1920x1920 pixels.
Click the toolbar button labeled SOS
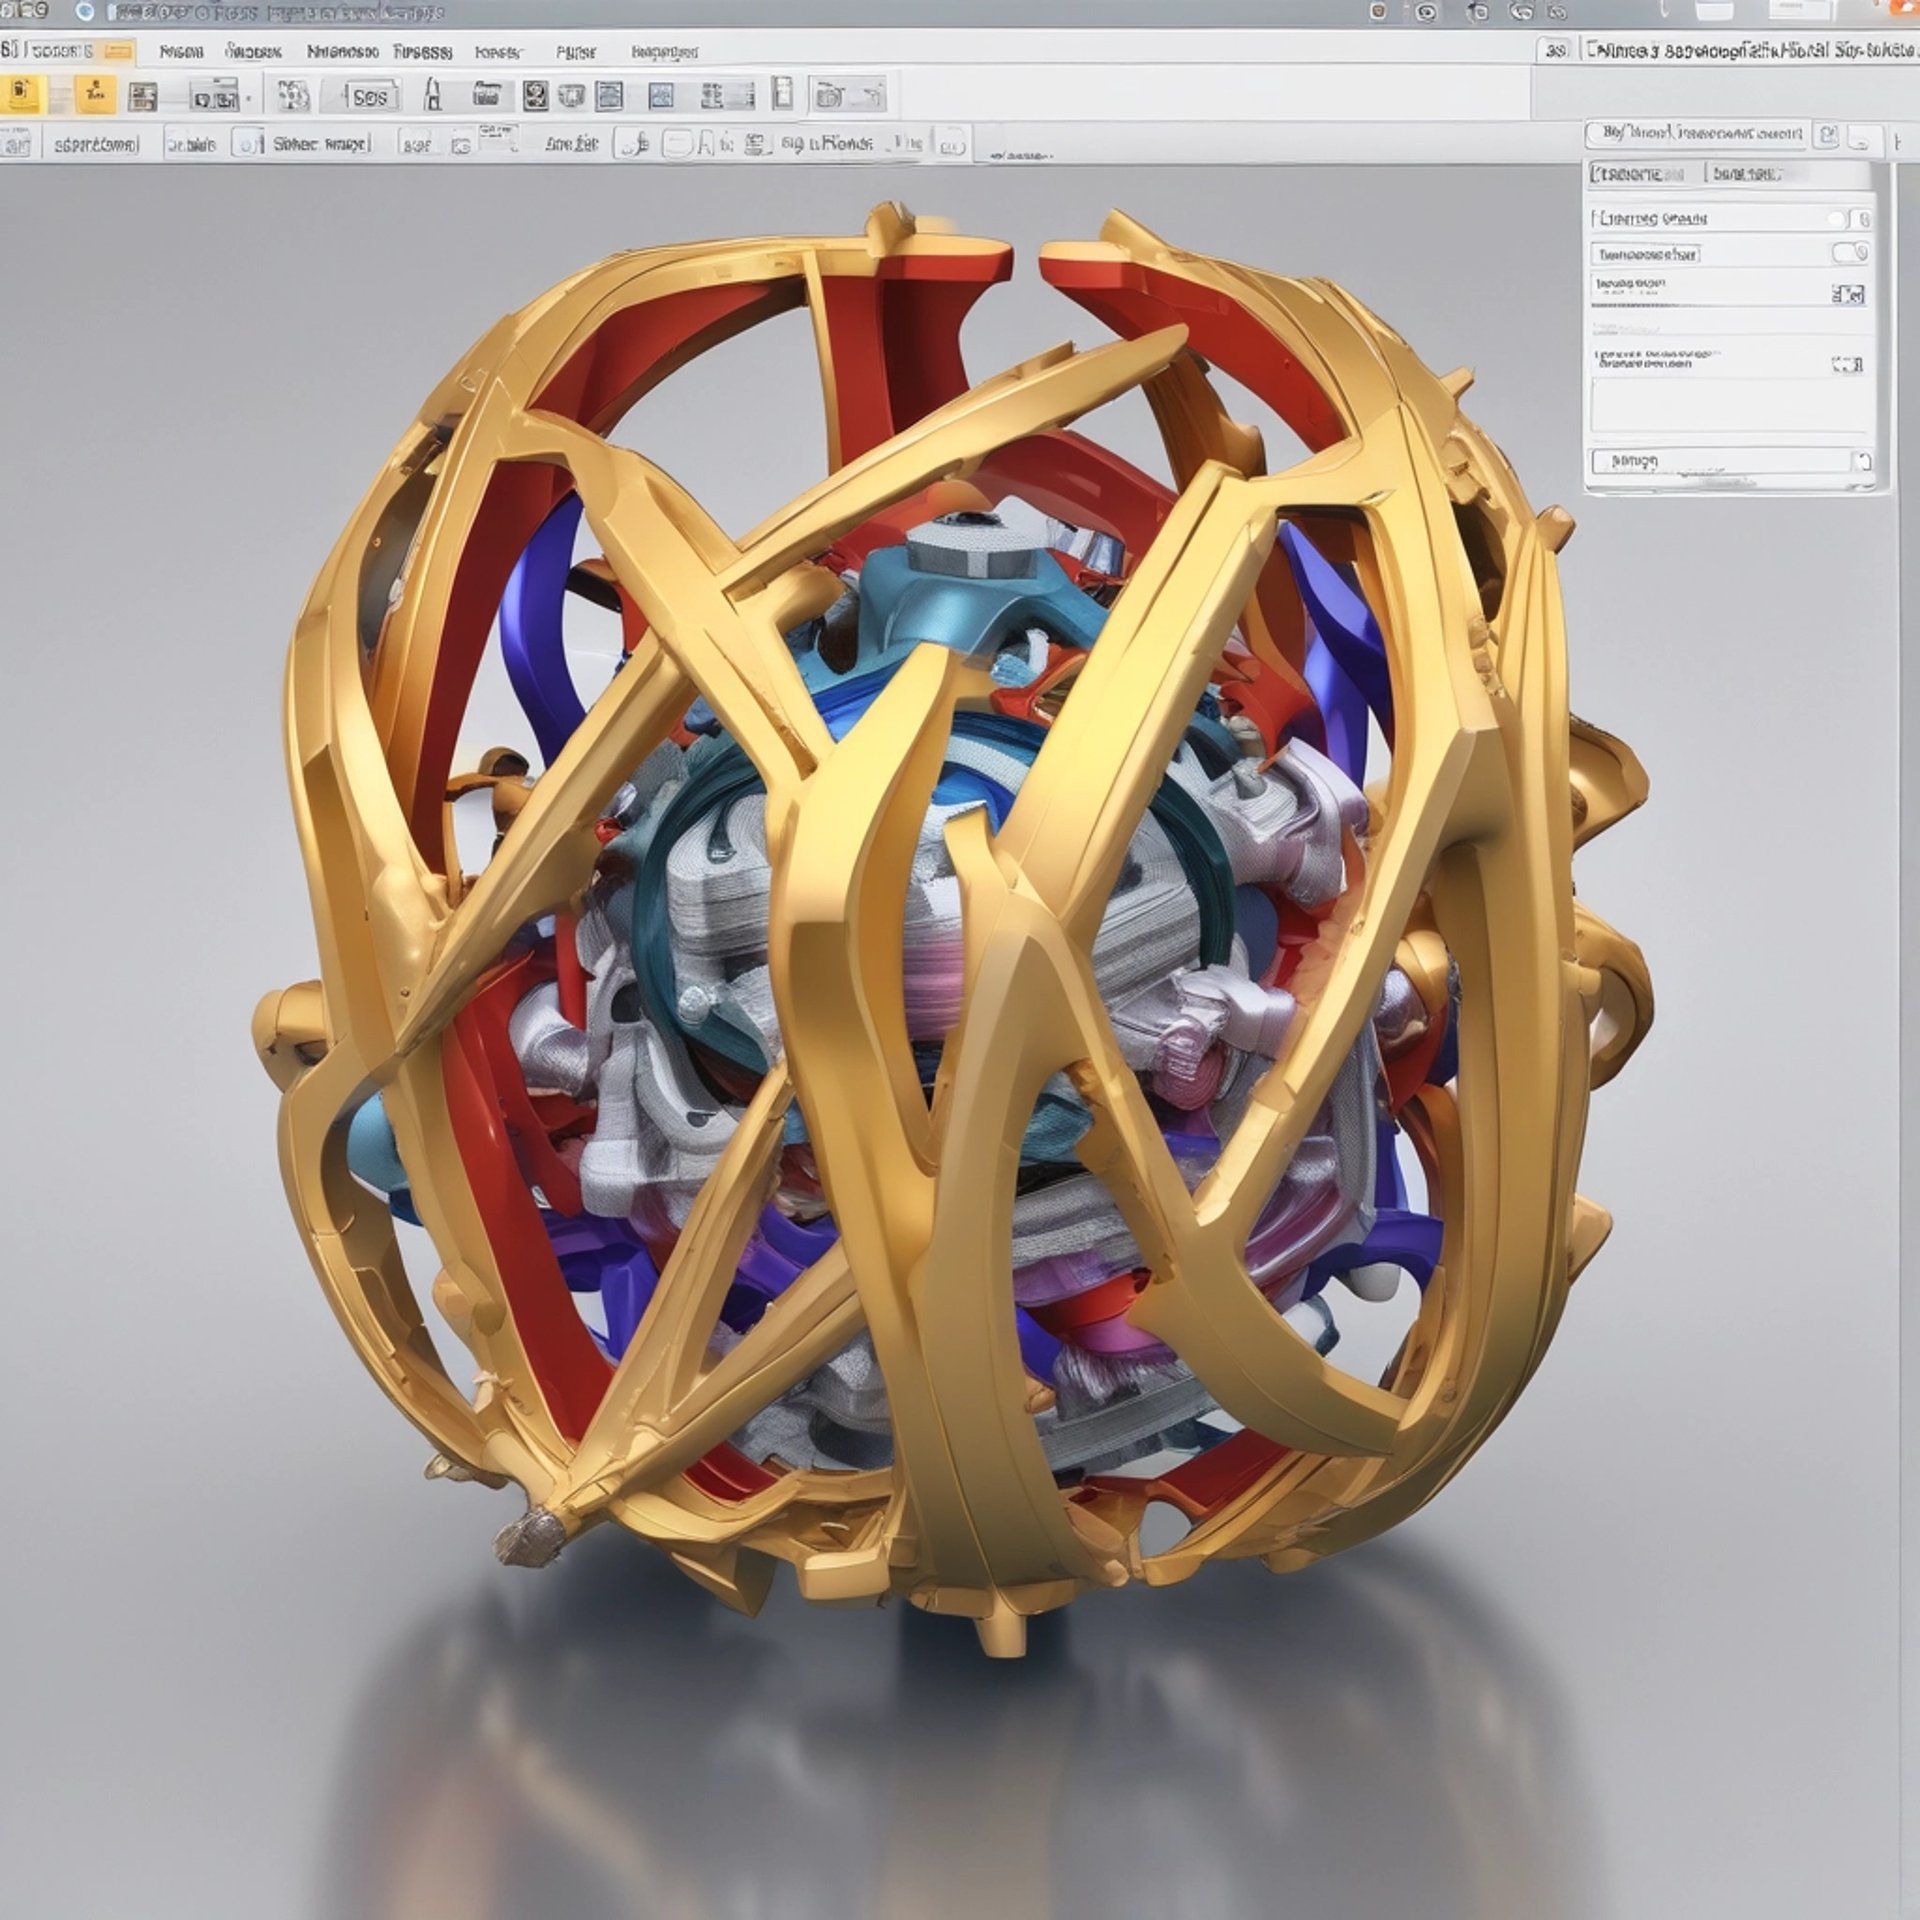[x=370, y=97]
